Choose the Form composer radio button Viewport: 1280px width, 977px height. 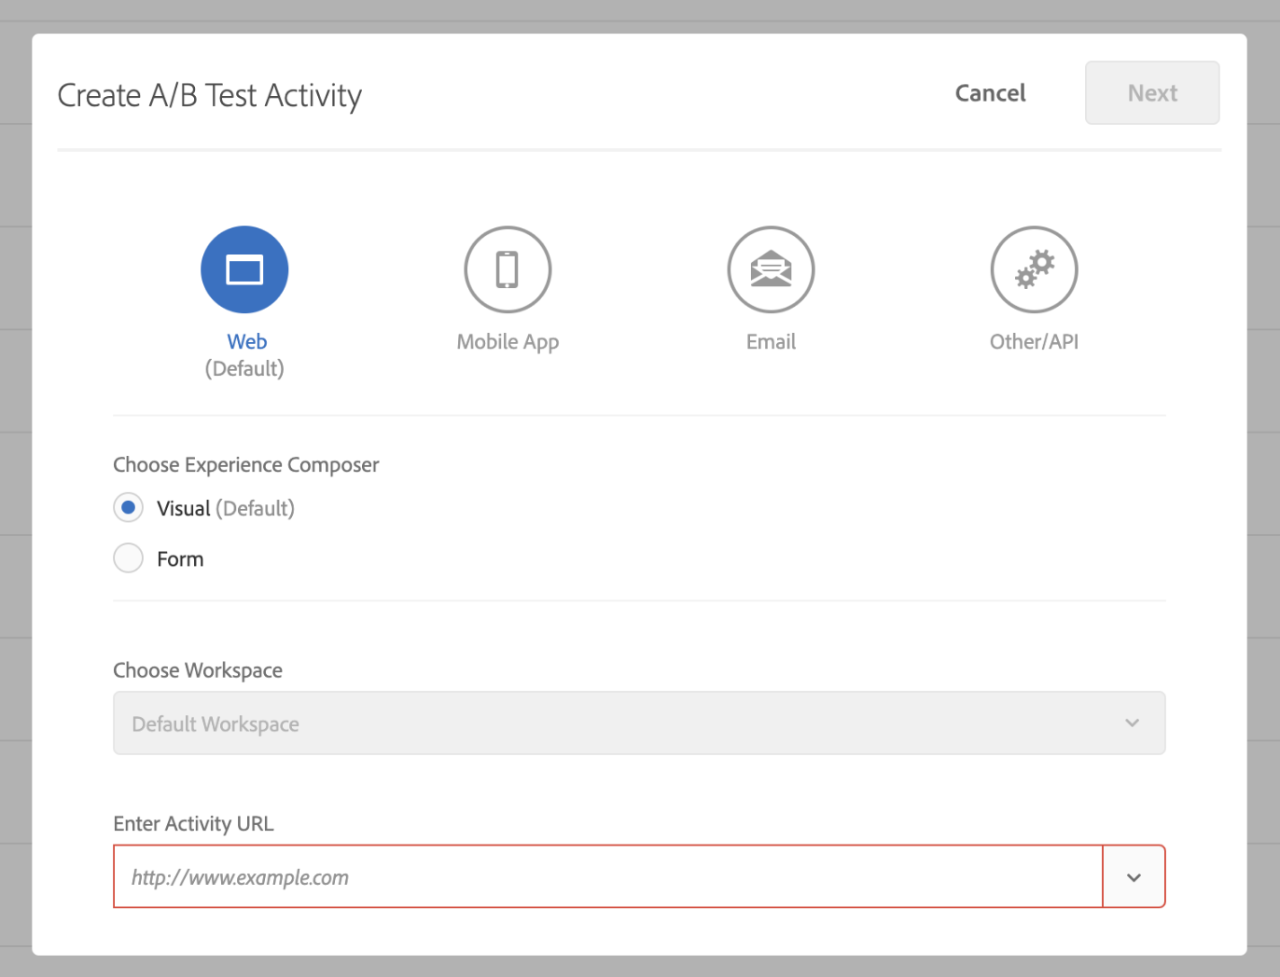coord(128,558)
